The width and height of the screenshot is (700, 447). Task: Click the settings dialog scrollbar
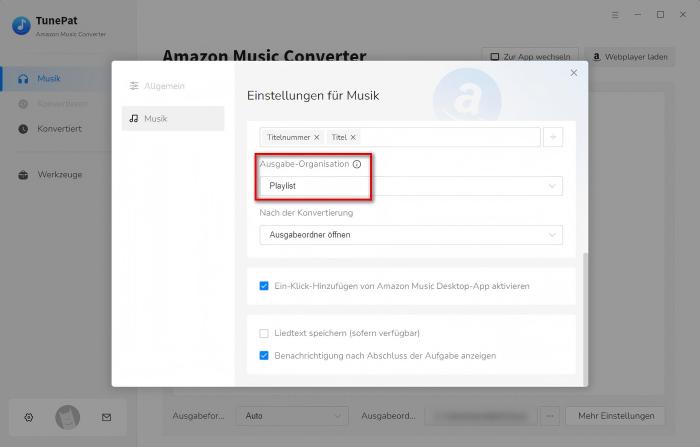(585, 318)
